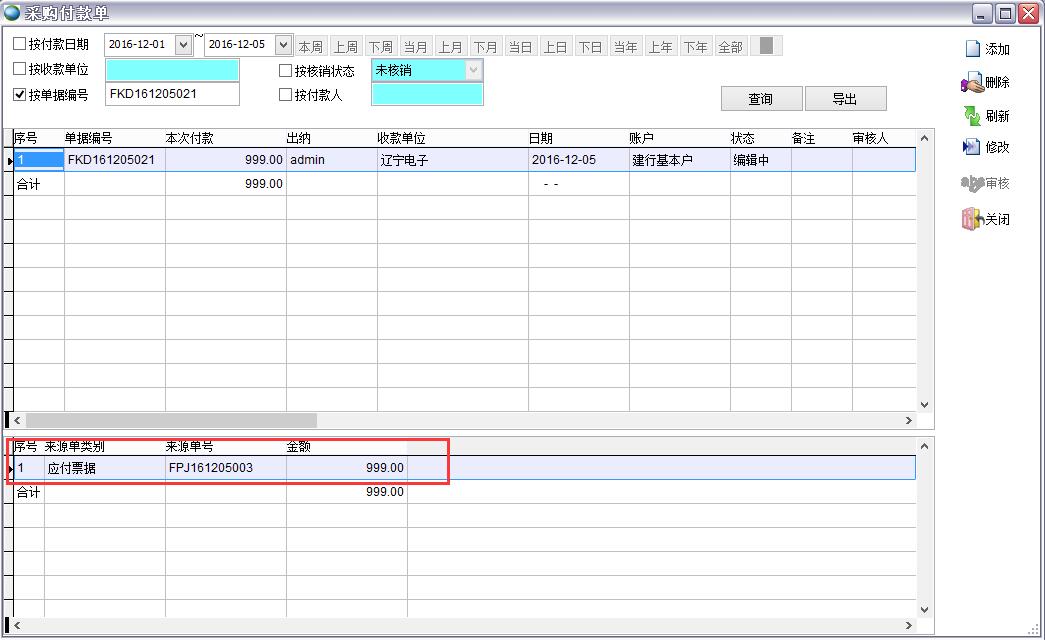Viewport: 1045px width, 640px height.
Task: Click the gray square after 全部
Action: coord(766,46)
